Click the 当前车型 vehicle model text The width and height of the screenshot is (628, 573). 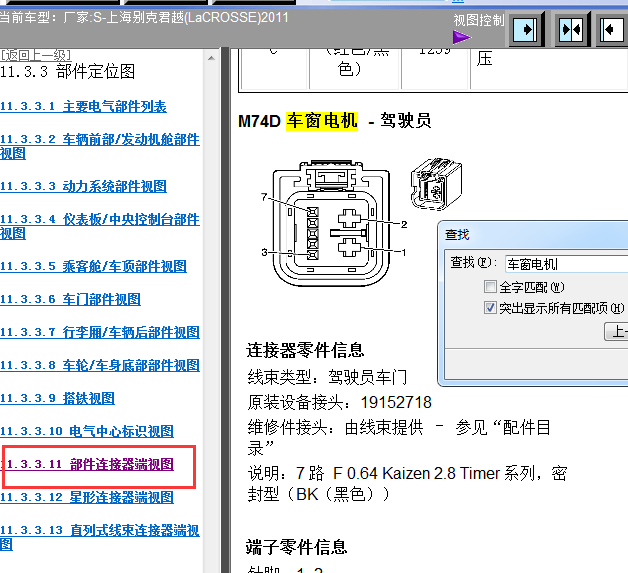144,18
